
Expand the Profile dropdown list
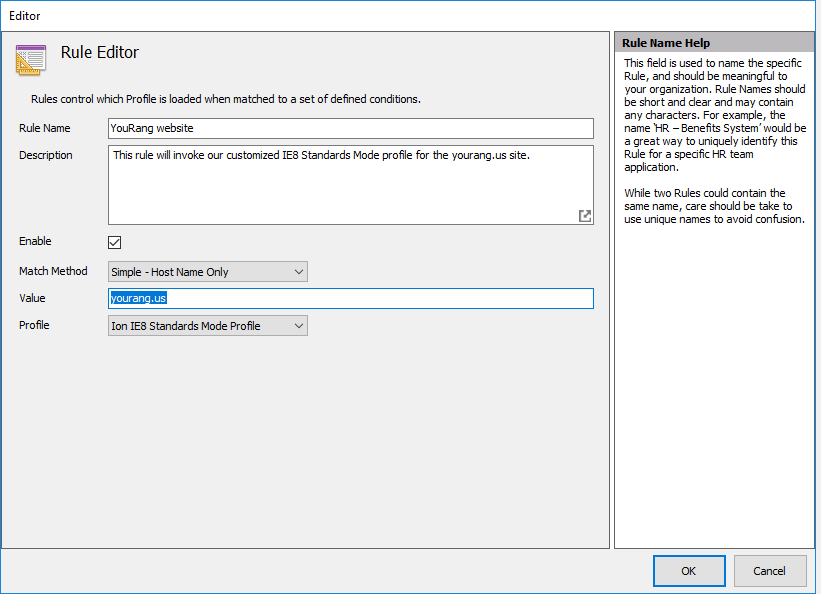pos(208,326)
